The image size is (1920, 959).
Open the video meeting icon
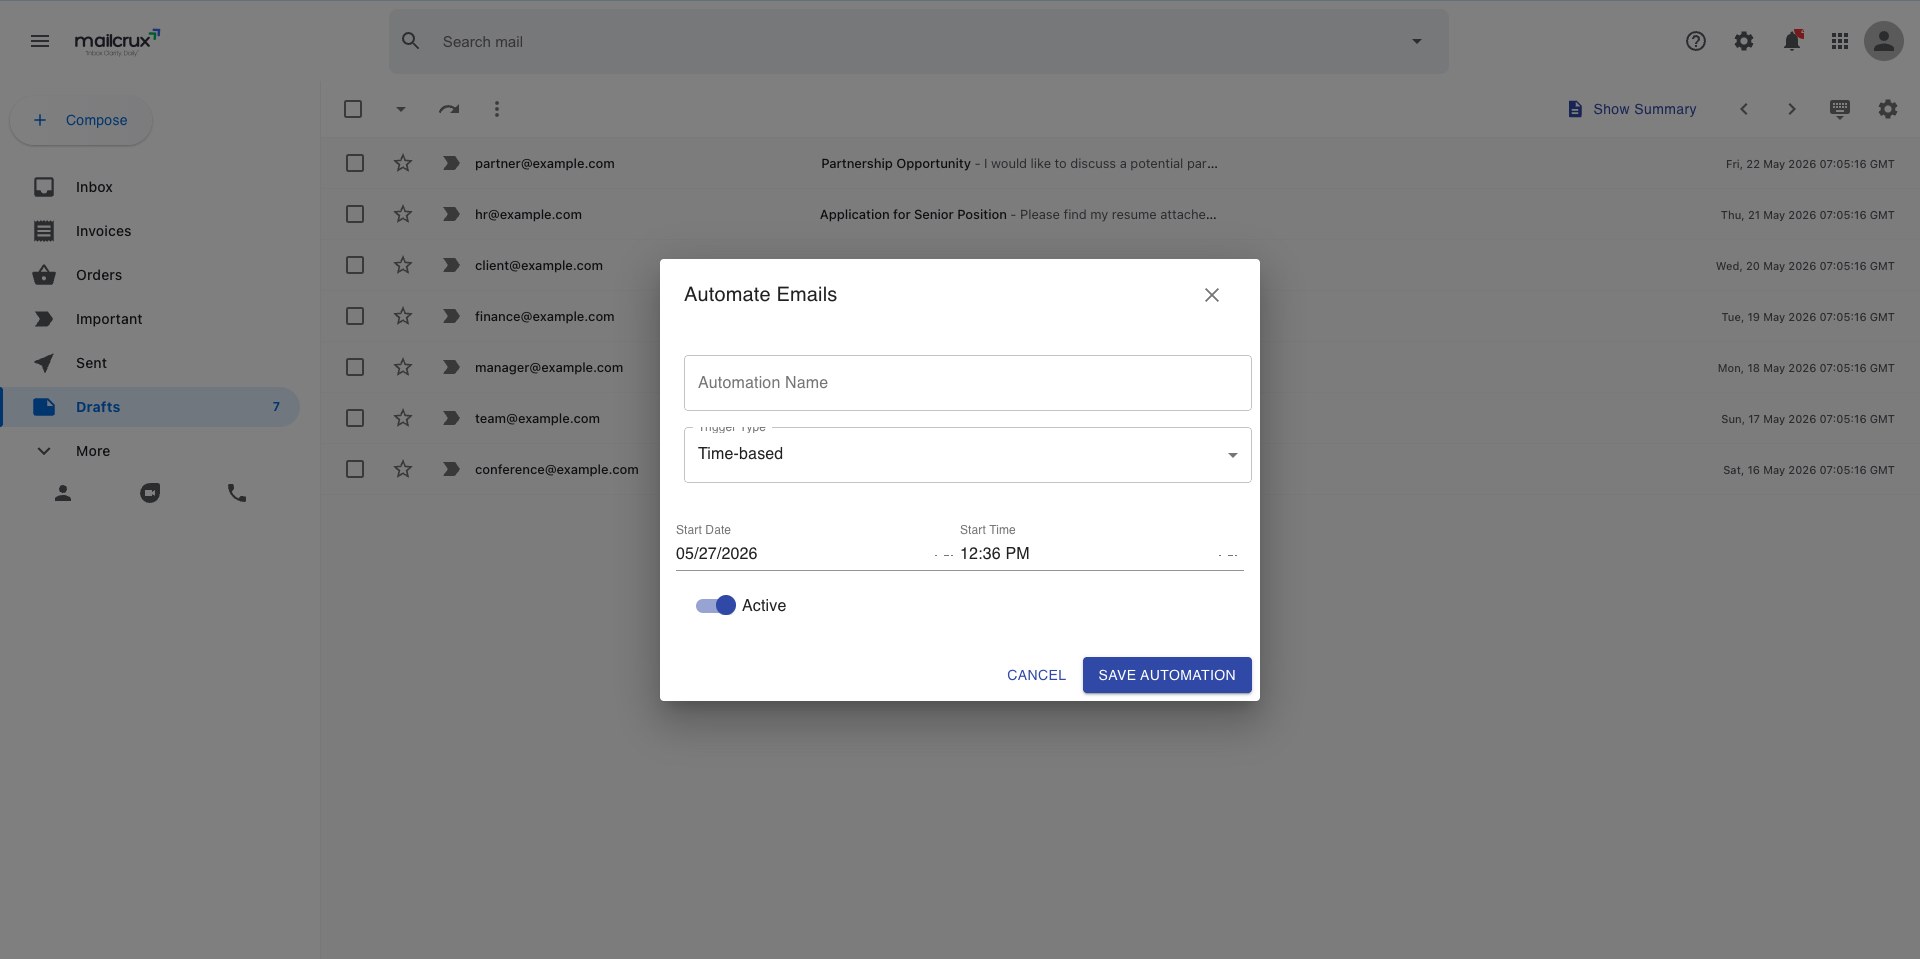pos(150,493)
